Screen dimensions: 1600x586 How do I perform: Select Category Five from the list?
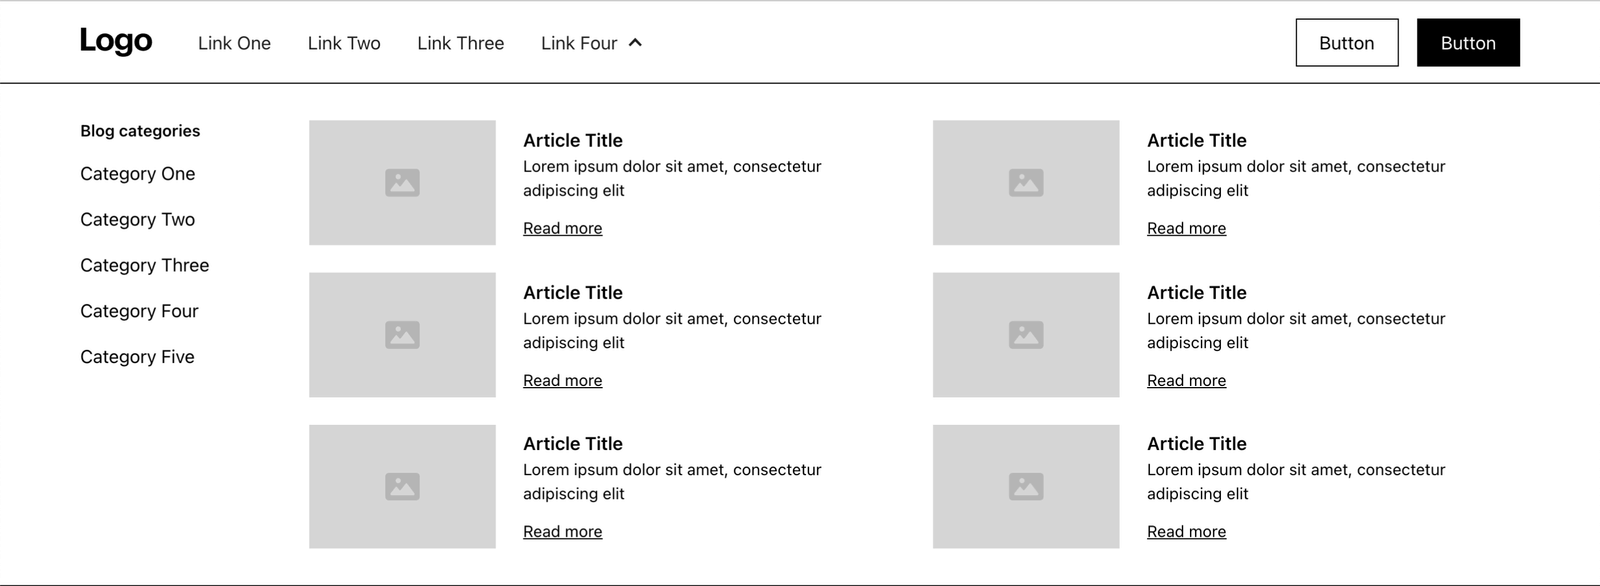coord(138,358)
